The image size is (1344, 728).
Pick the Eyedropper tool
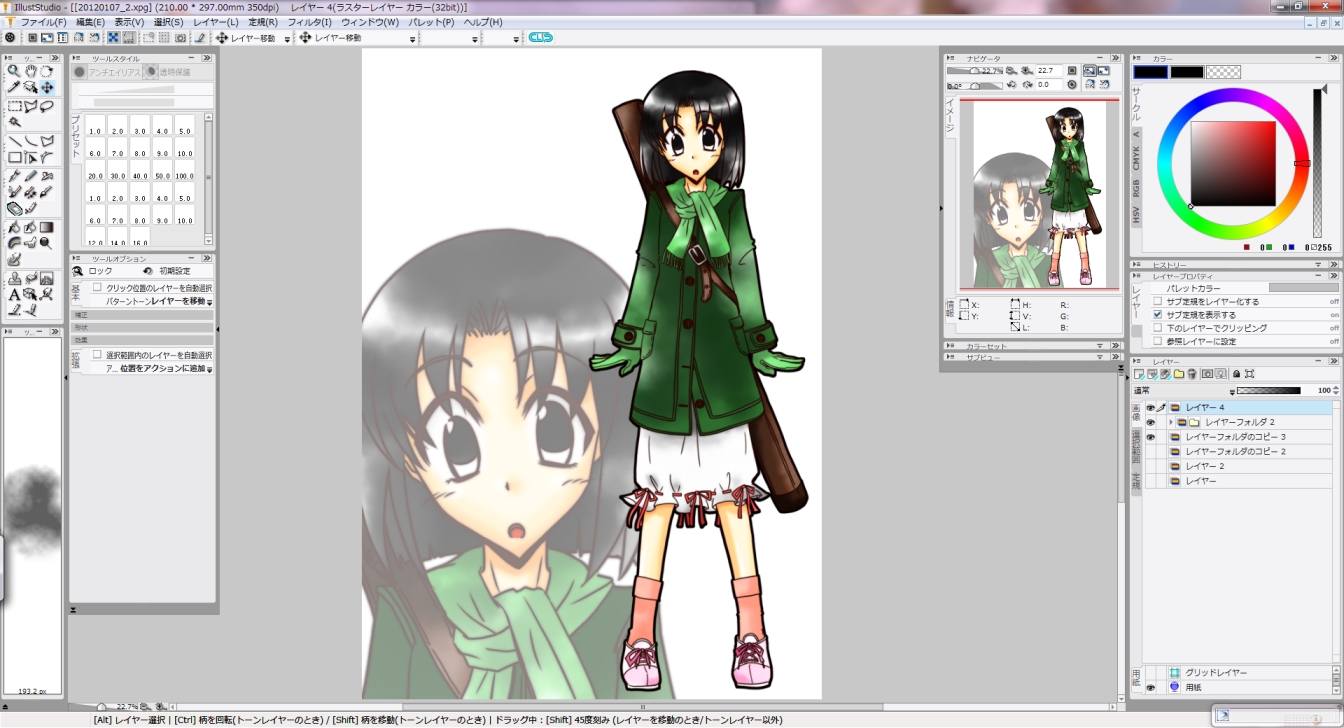pos(14,88)
